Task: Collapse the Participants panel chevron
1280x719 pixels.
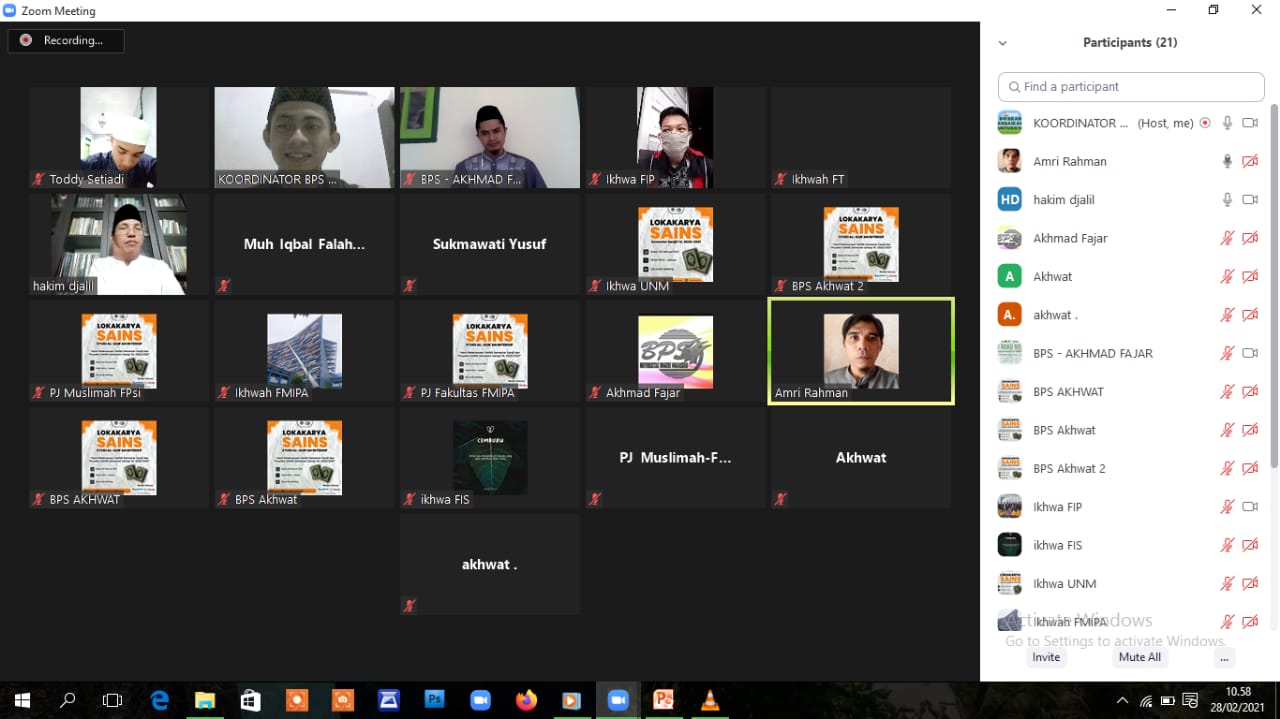Action: point(1002,43)
